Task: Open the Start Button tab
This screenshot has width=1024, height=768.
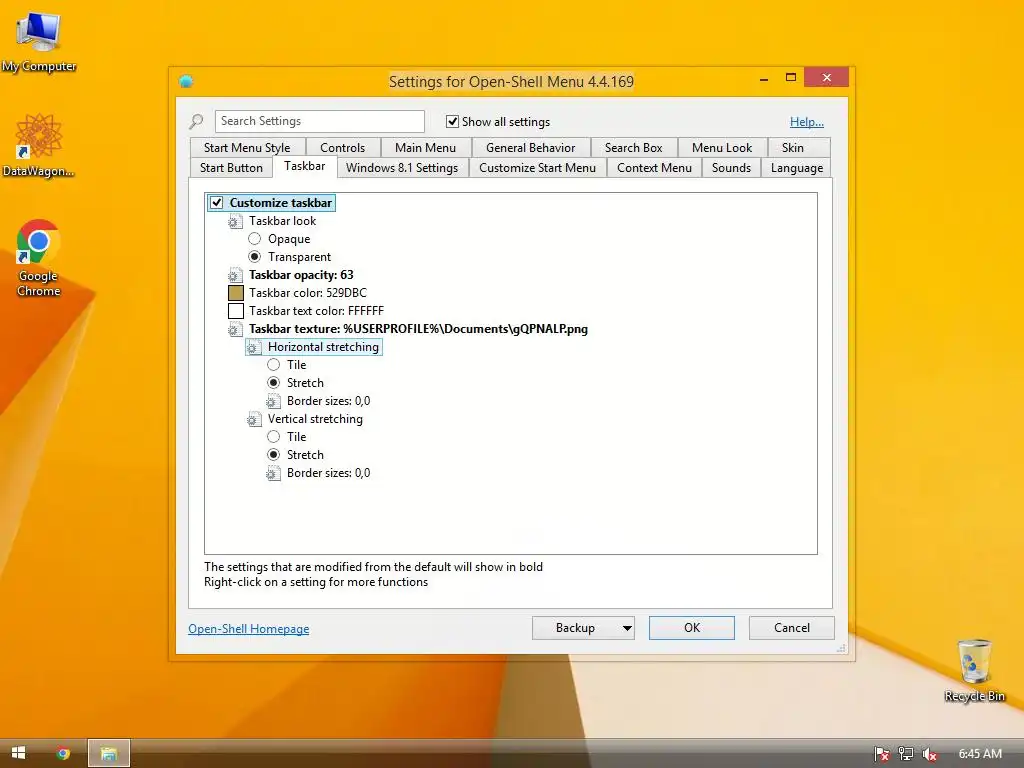Action: pyautogui.click(x=231, y=168)
